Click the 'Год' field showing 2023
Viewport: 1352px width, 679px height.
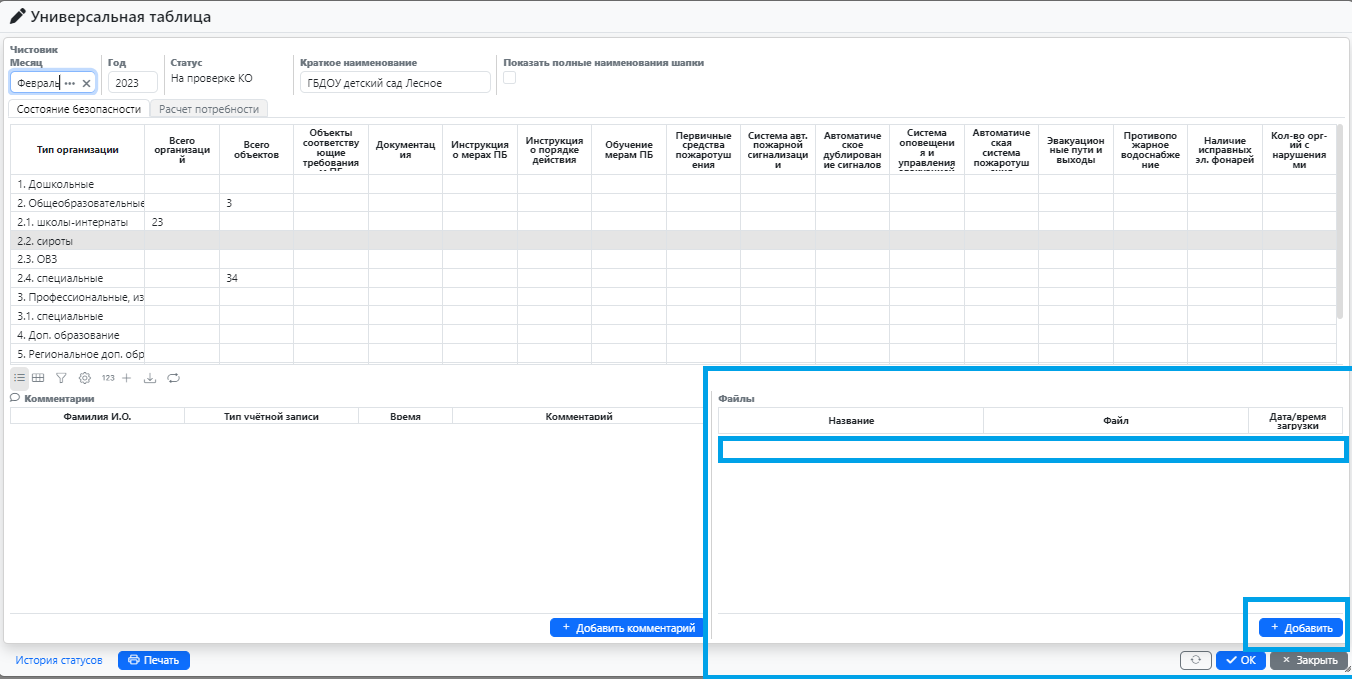pyautogui.click(x=132, y=83)
